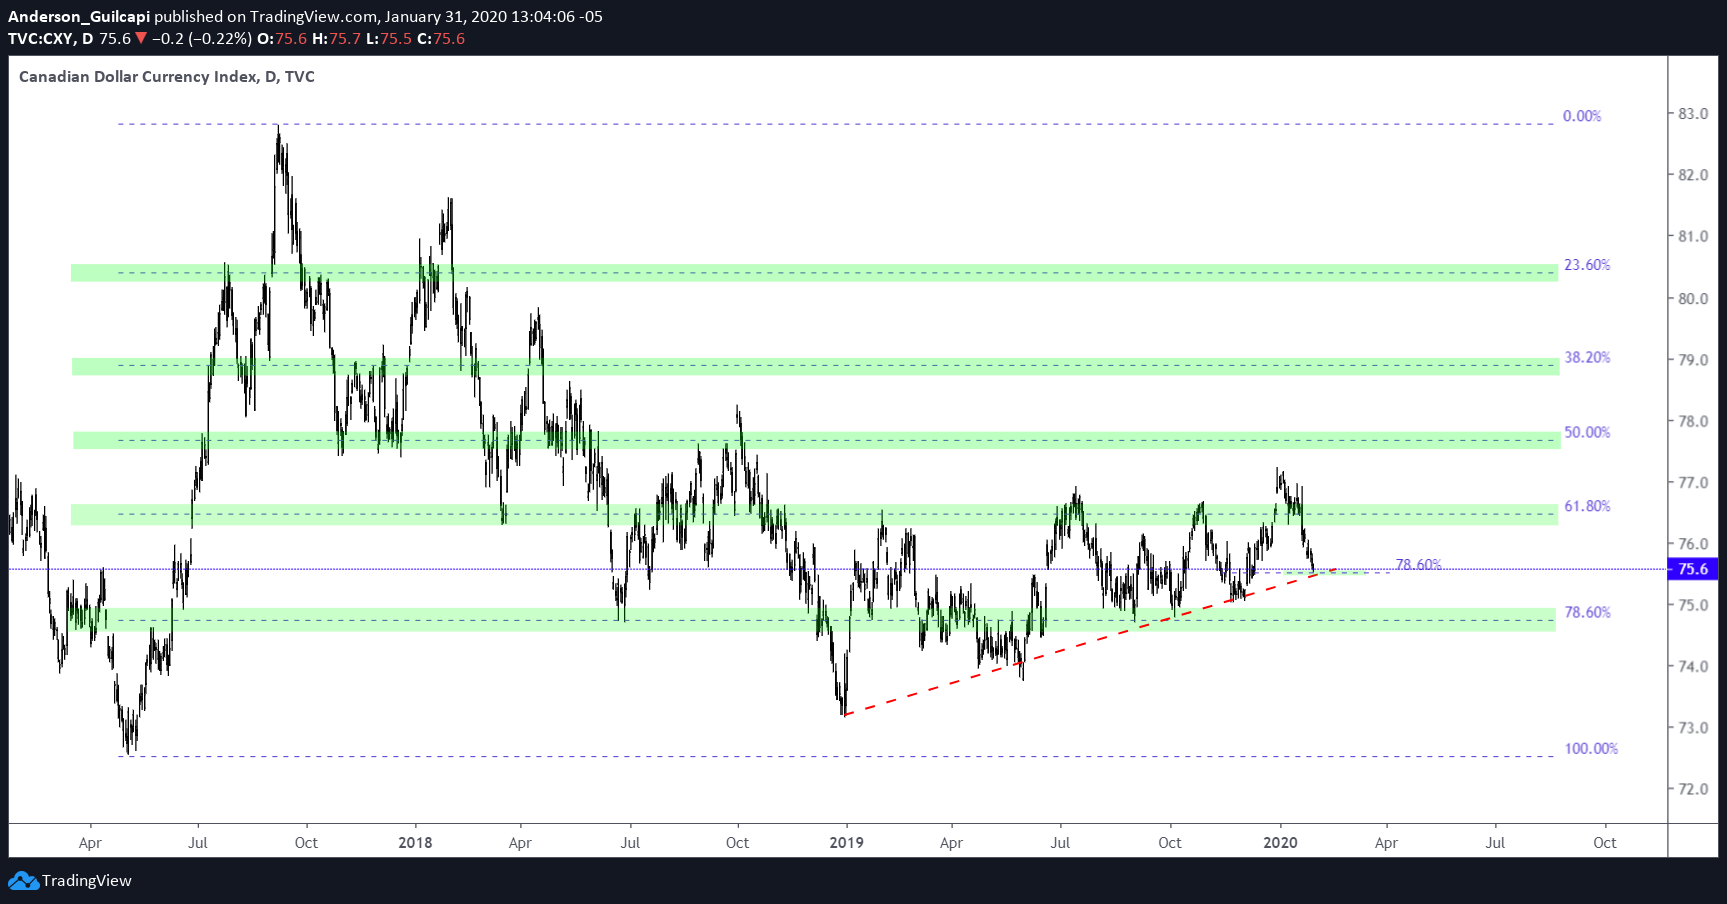Click the C:75.6 close value in header
The height and width of the screenshot is (904, 1727).
tap(441, 39)
